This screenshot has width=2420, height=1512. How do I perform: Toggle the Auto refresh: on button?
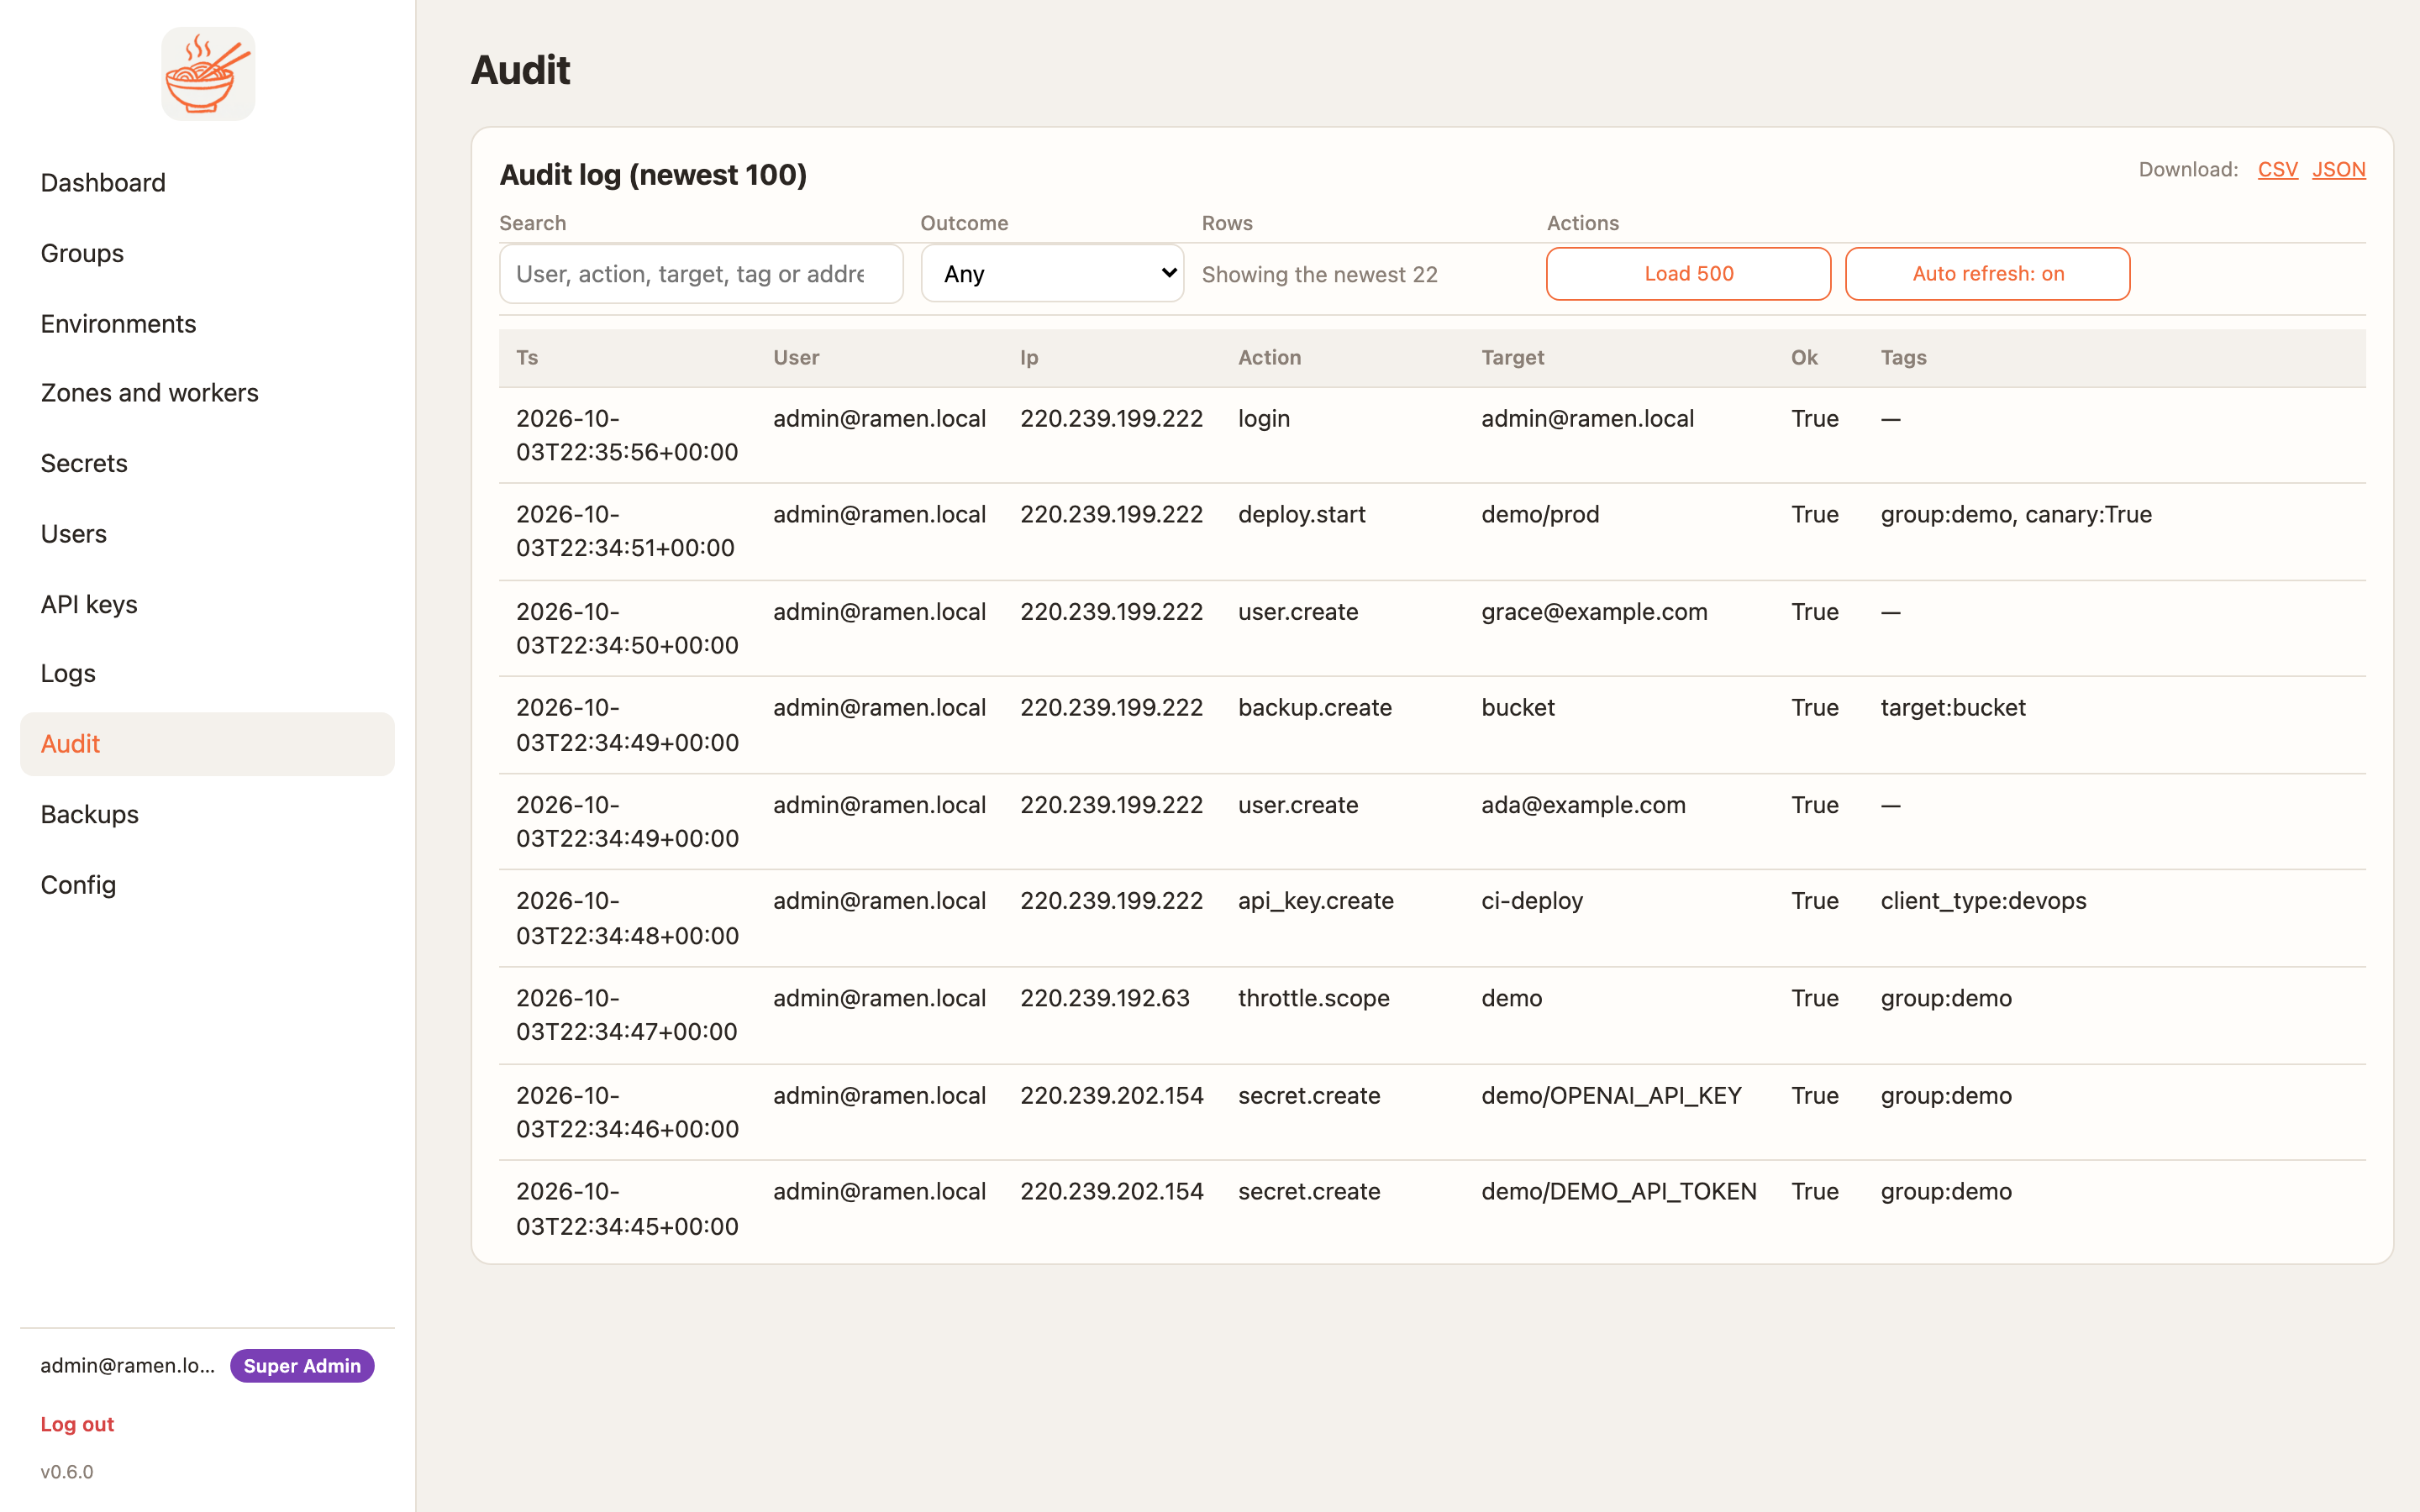tap(1987, 274)
